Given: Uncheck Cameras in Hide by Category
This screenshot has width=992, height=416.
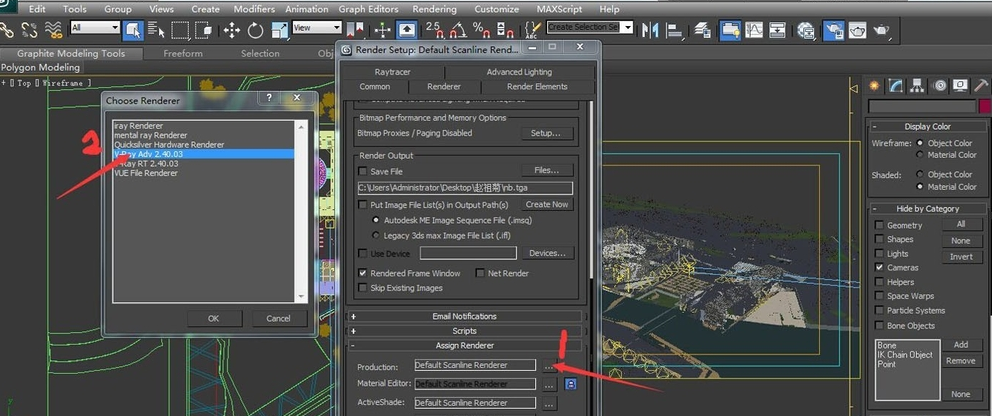Looking at the screenshot, I should click(x=879, y=267).
